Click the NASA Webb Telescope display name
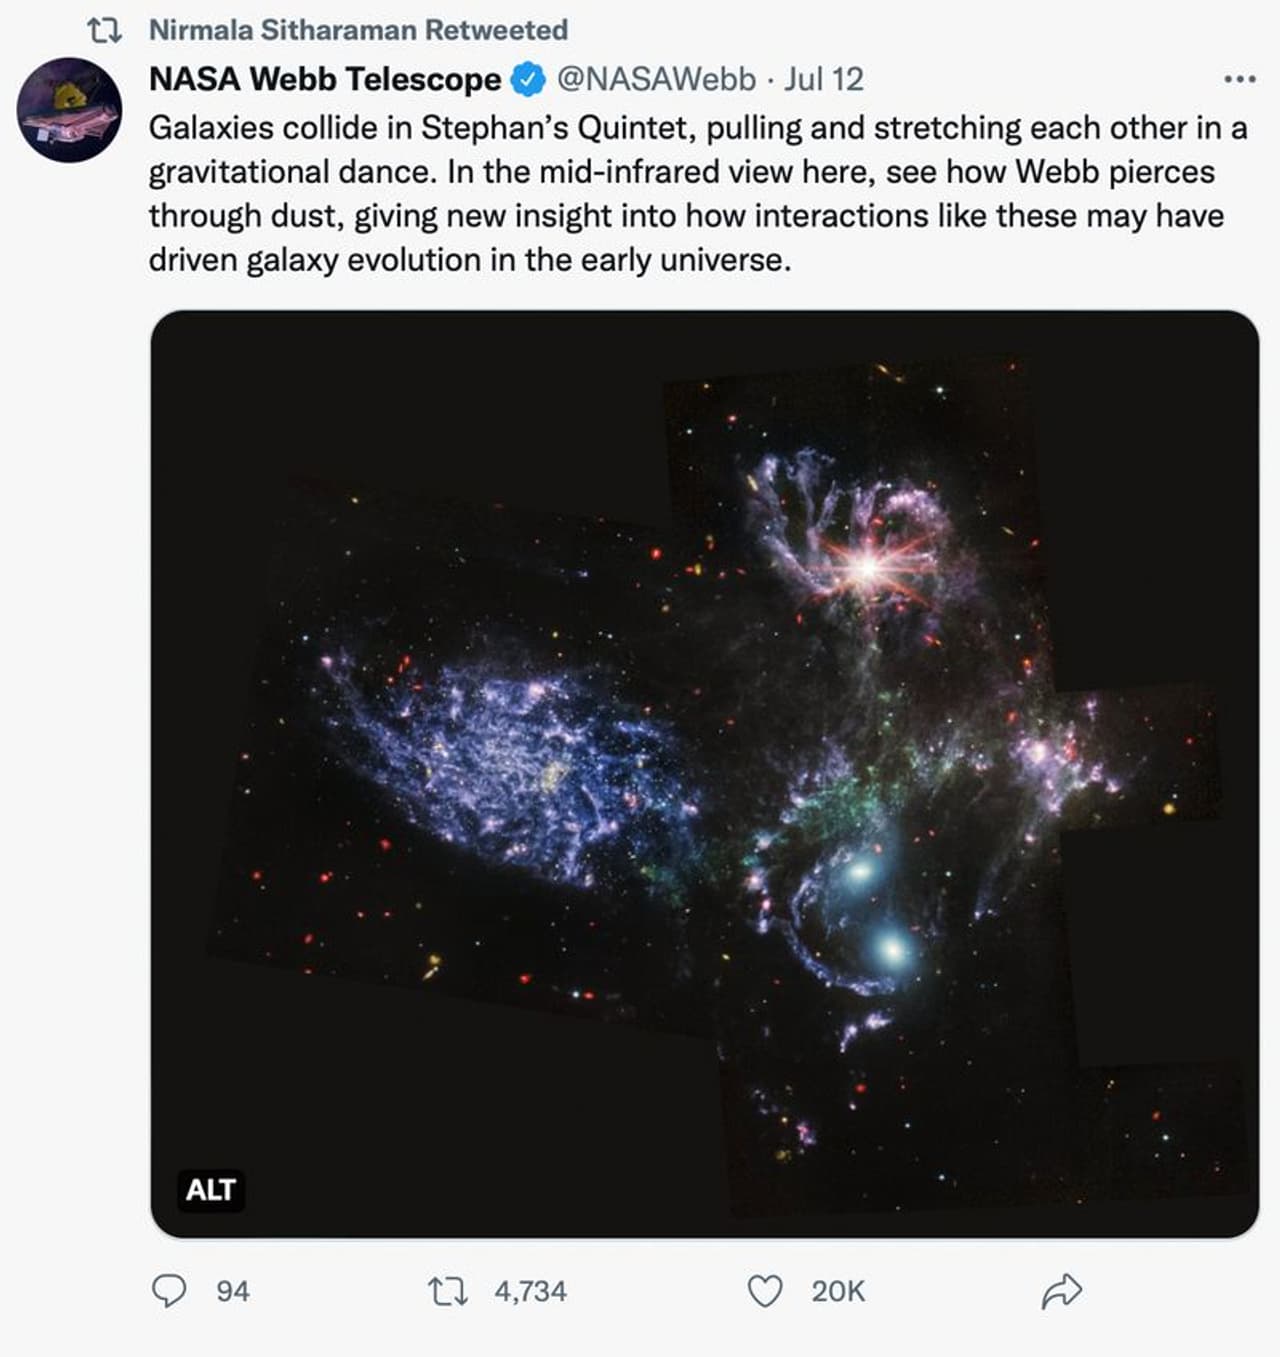Screen dimensions: 1280x1357 [325, 79]
